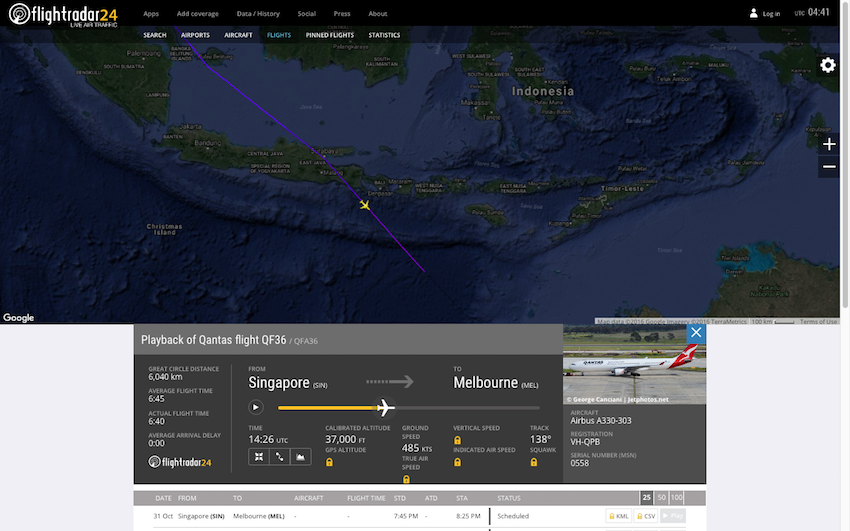Click the Airbus A330-303 aircraft value

601,420
